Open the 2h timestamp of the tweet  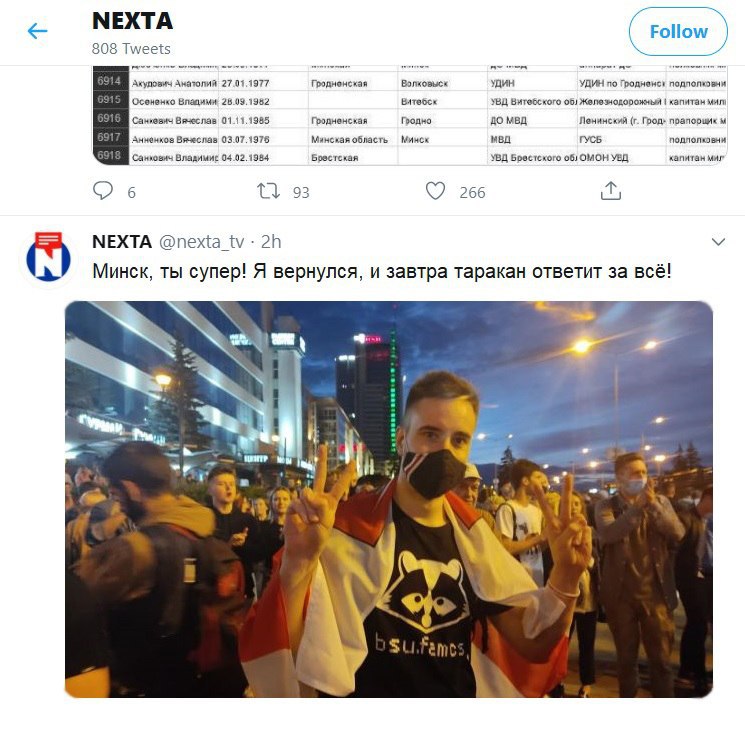point(271,242)
